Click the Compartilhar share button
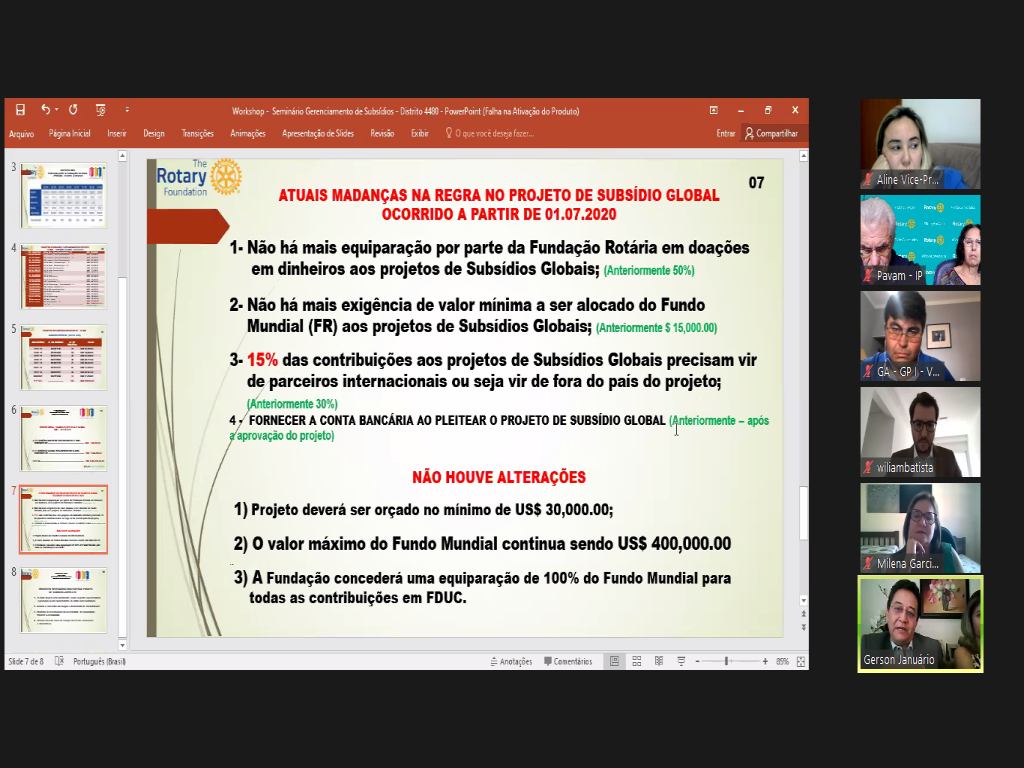This screenshot has width=1024, height=768. point(771,133)
